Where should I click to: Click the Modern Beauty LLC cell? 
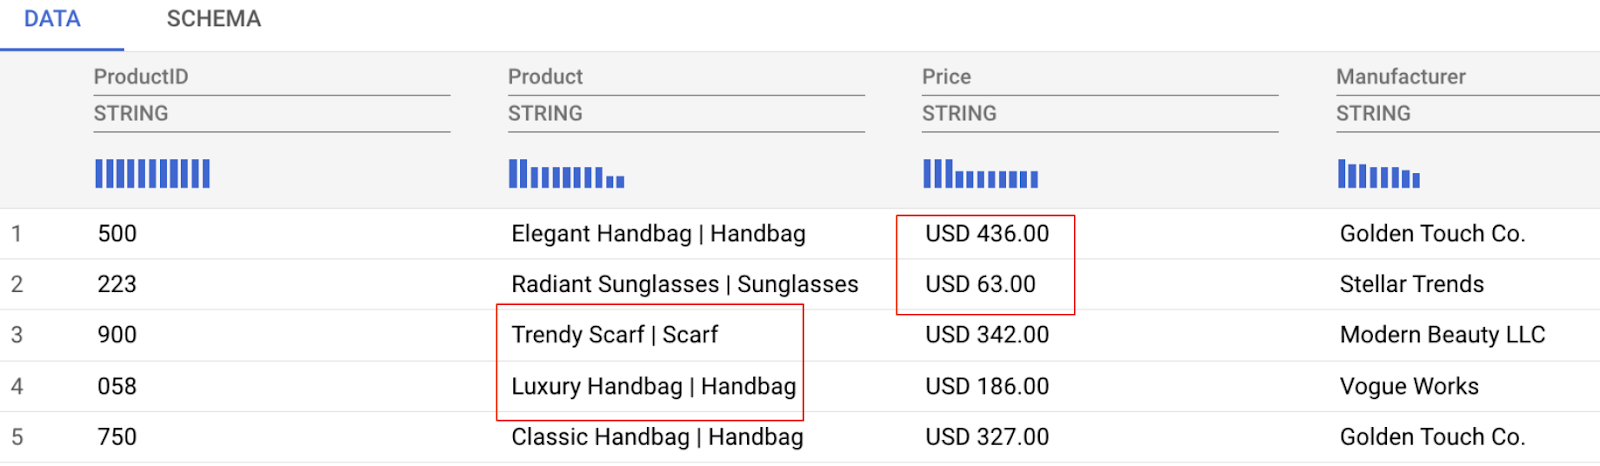pyautogui.click(x=1442, y=335)
